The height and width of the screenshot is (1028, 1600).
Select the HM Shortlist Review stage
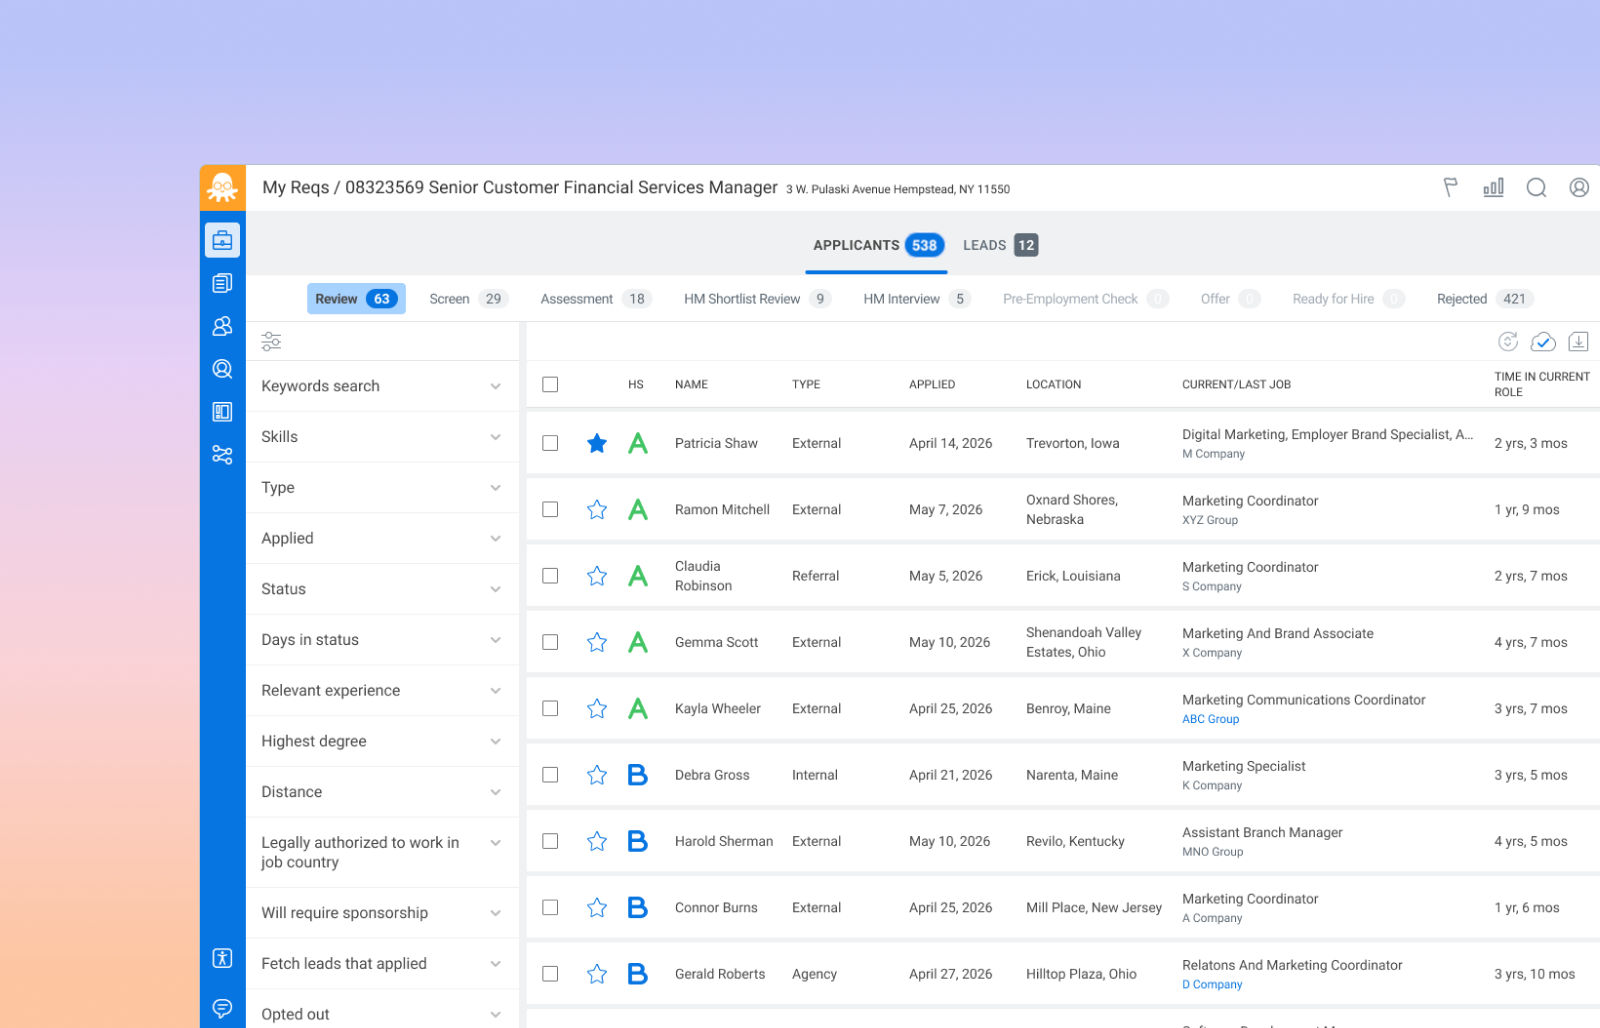tap(757, 299)
